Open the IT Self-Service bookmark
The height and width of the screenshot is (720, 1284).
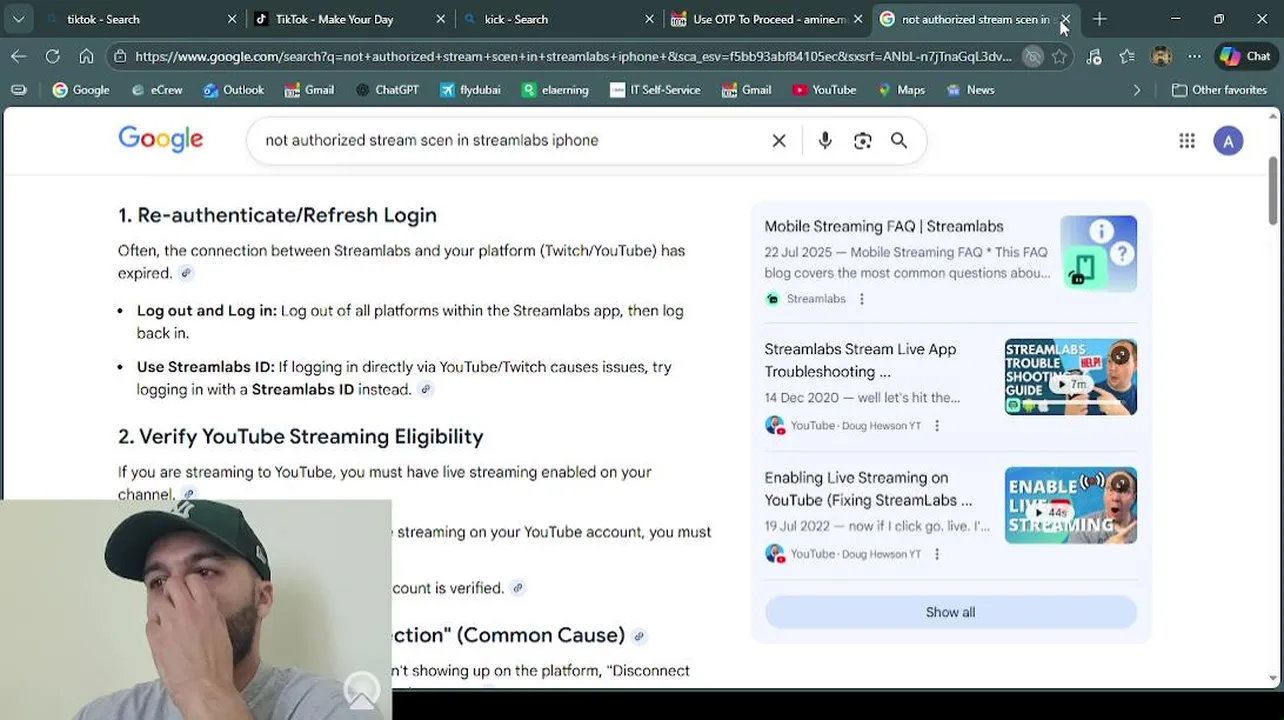tap(655, 90)
